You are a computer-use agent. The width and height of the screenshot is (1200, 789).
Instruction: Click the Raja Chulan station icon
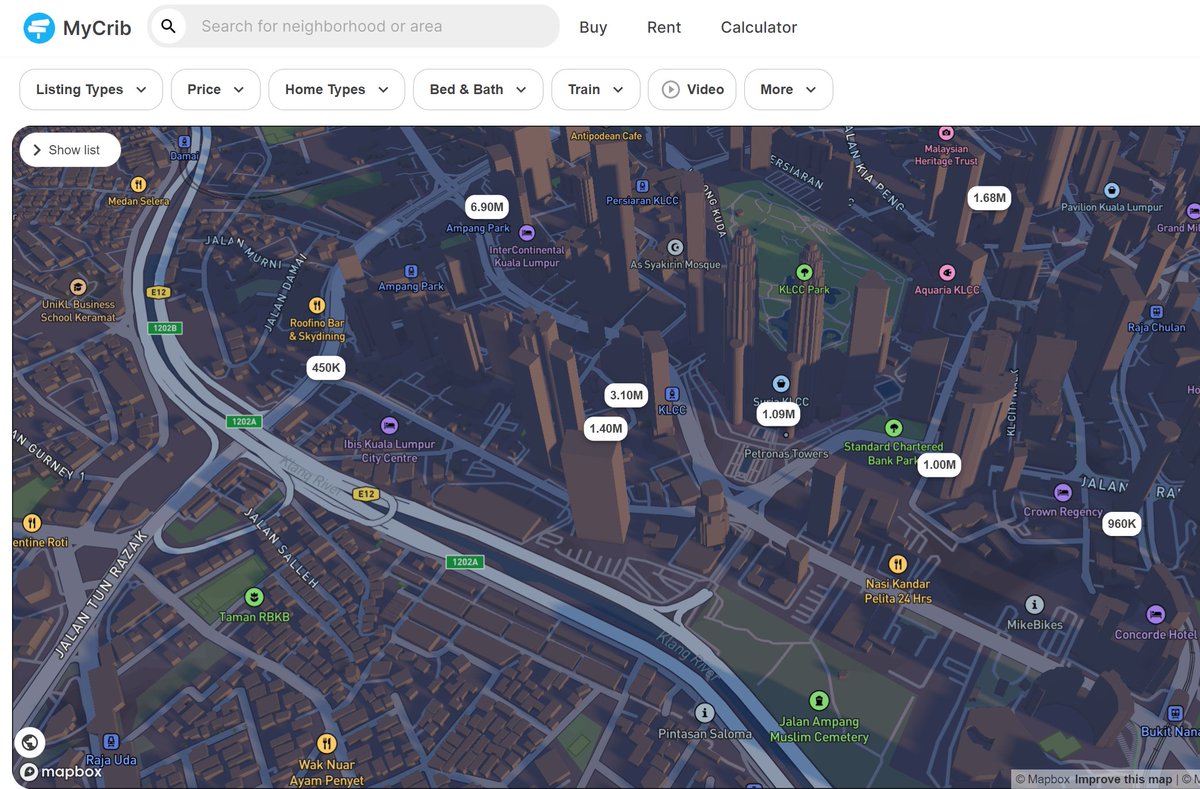1156,311
